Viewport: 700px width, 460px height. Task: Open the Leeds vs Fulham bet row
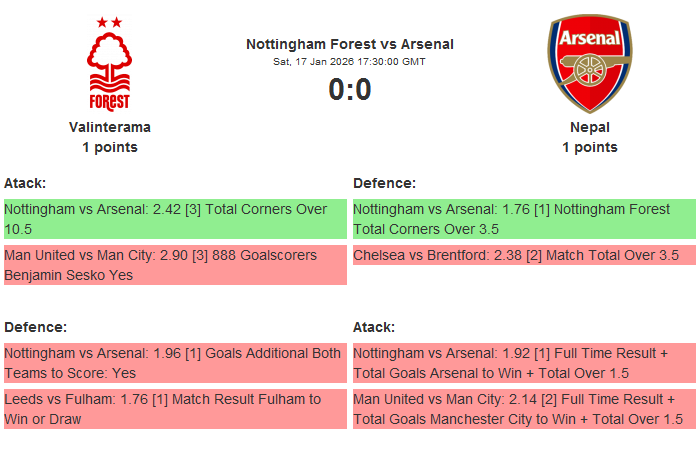point(175,409)
